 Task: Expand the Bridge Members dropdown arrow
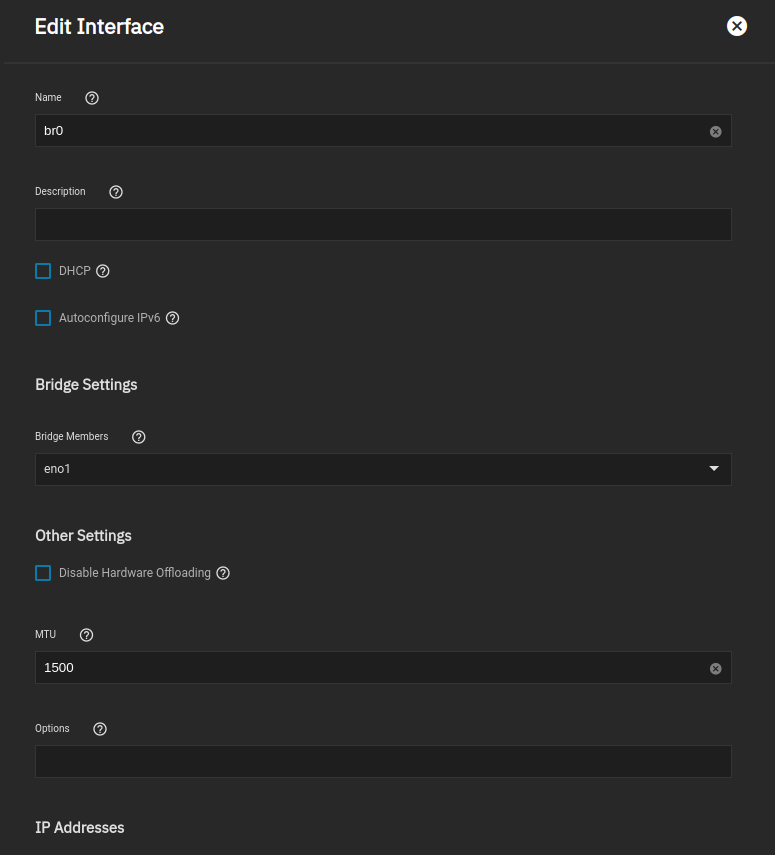(714, 469)
